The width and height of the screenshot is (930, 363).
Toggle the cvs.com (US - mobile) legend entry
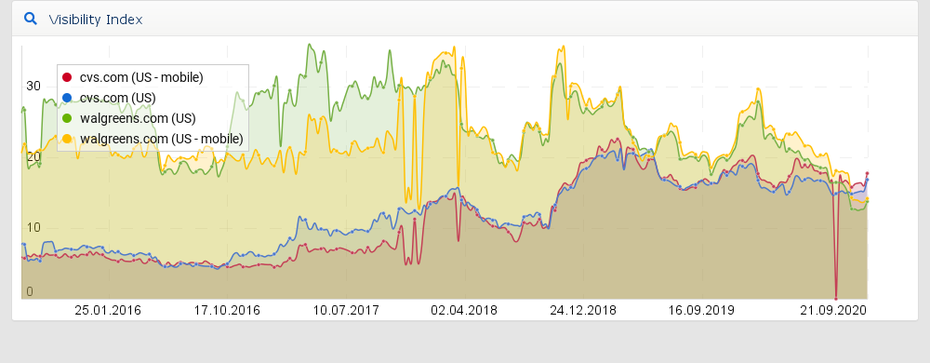[x=133, y=77]
